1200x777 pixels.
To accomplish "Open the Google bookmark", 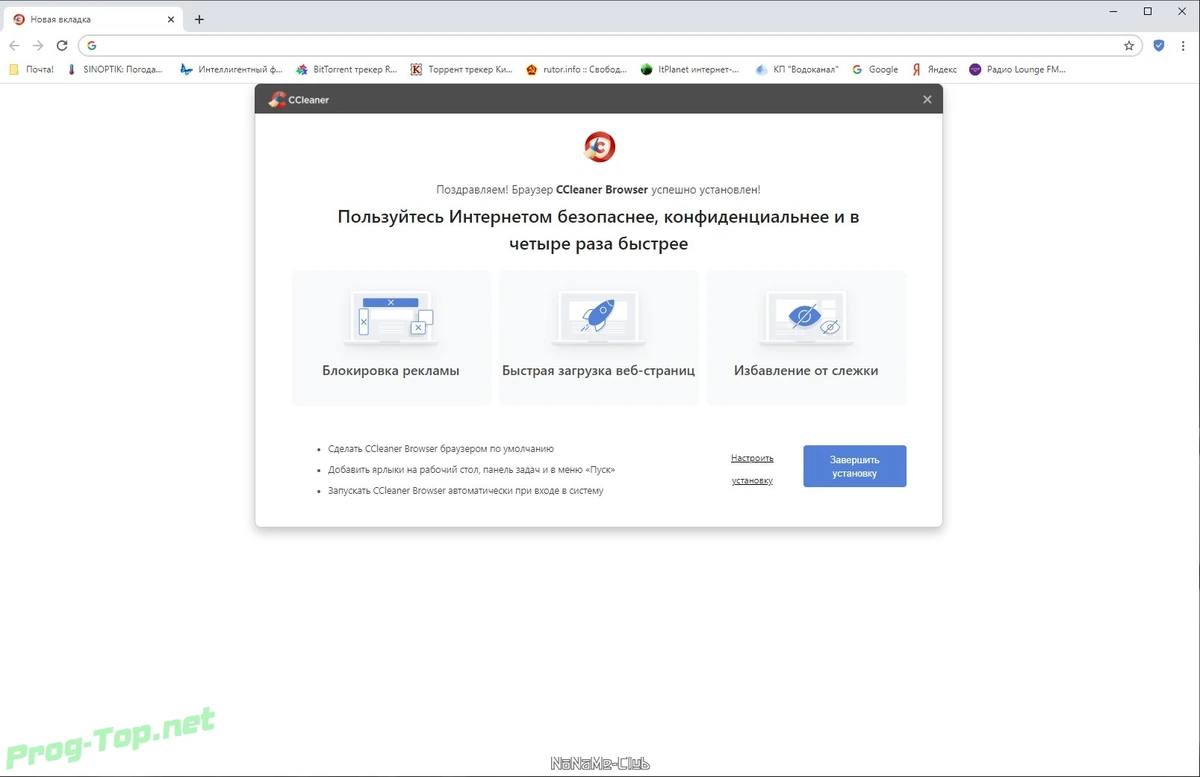I will click(x=875, y=70).
